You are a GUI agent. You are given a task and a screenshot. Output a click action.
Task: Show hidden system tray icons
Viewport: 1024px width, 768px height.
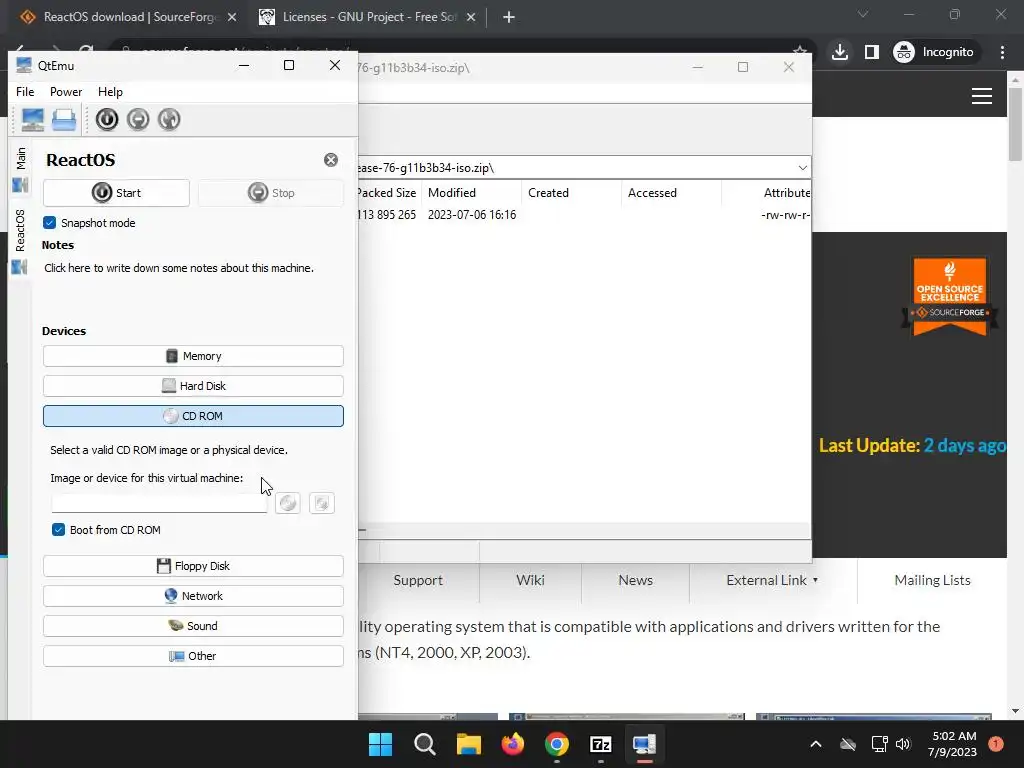coord(816,744)
